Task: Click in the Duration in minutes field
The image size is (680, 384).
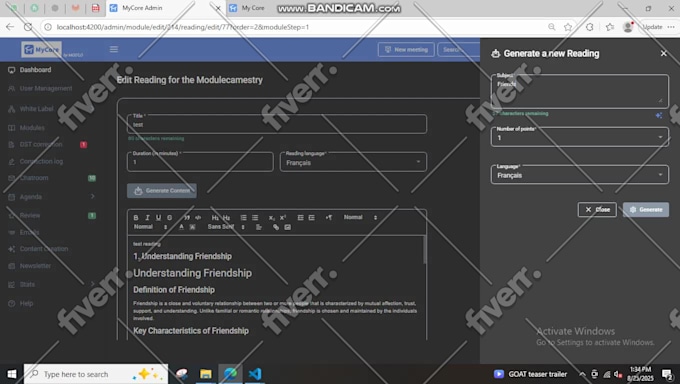Action: [200, 161]
